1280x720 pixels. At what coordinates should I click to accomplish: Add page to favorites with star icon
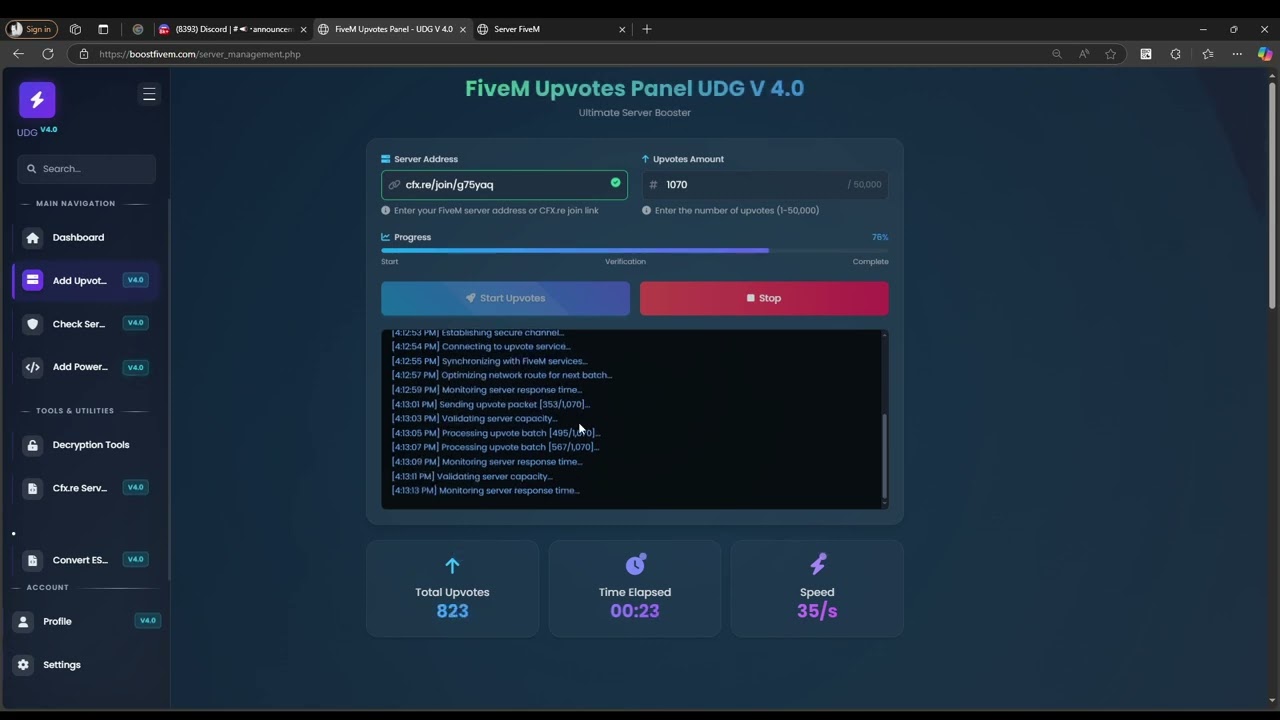point(1110,54)
